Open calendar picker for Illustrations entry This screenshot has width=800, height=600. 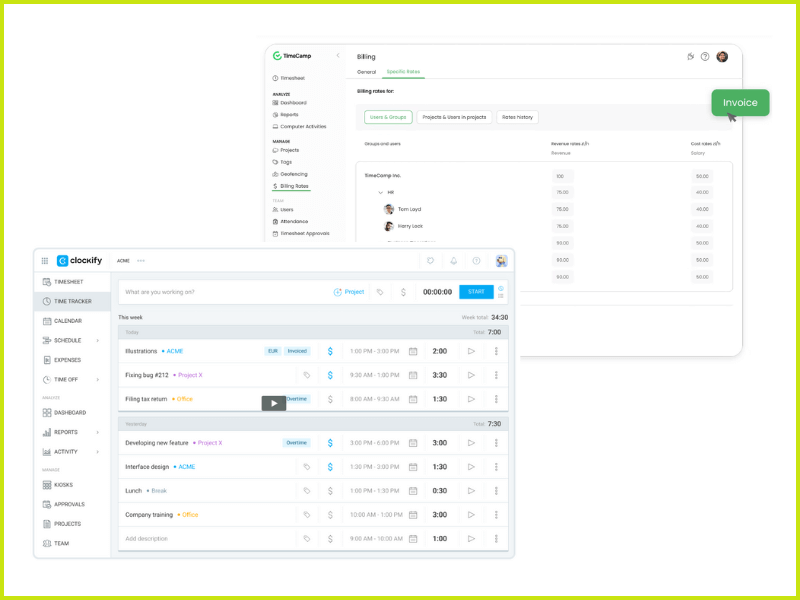[x=413, y=351]
